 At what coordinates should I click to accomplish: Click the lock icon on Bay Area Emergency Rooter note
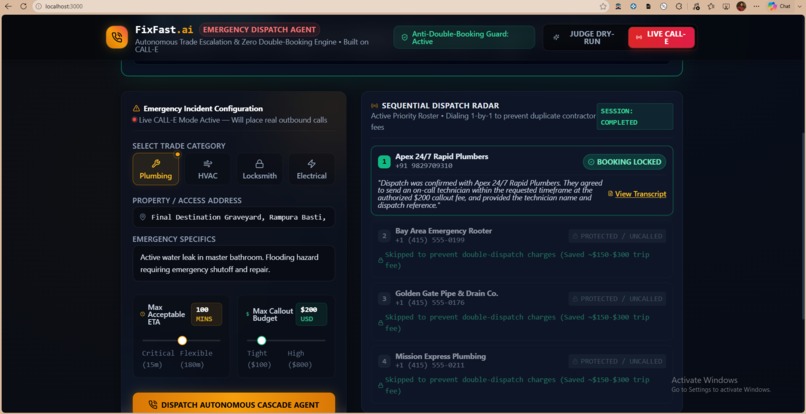[380, 261]
